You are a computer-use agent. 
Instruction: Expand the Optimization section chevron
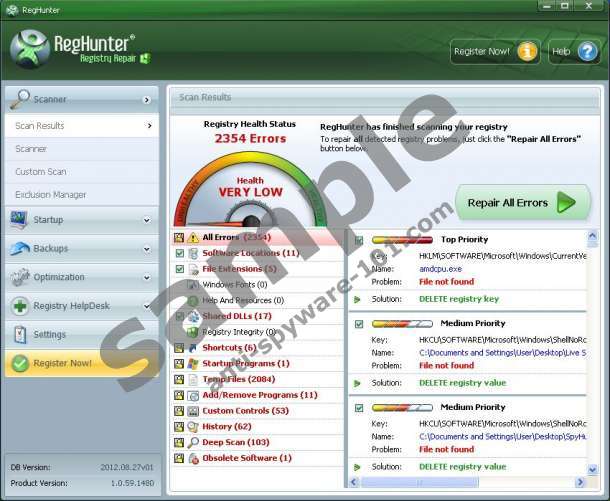pyautogui.click(x=147, y=278)
